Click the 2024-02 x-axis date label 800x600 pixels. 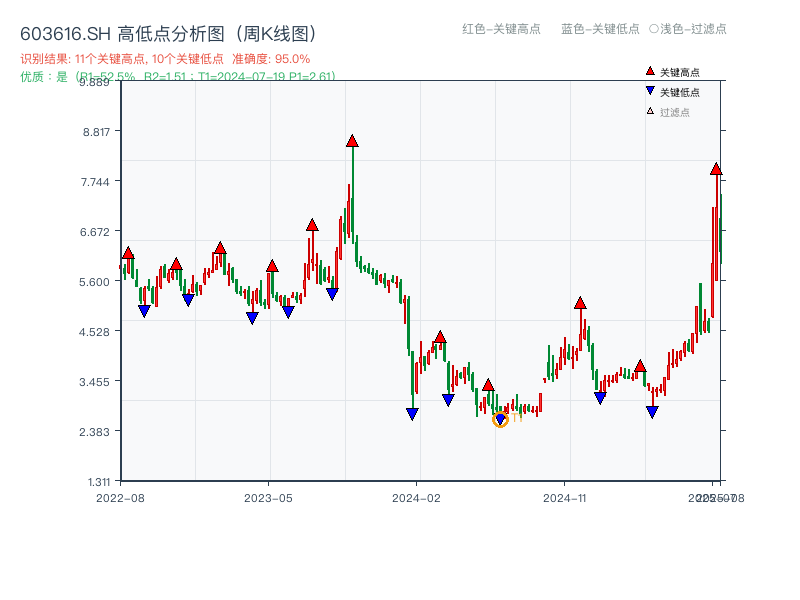point(416,498)
